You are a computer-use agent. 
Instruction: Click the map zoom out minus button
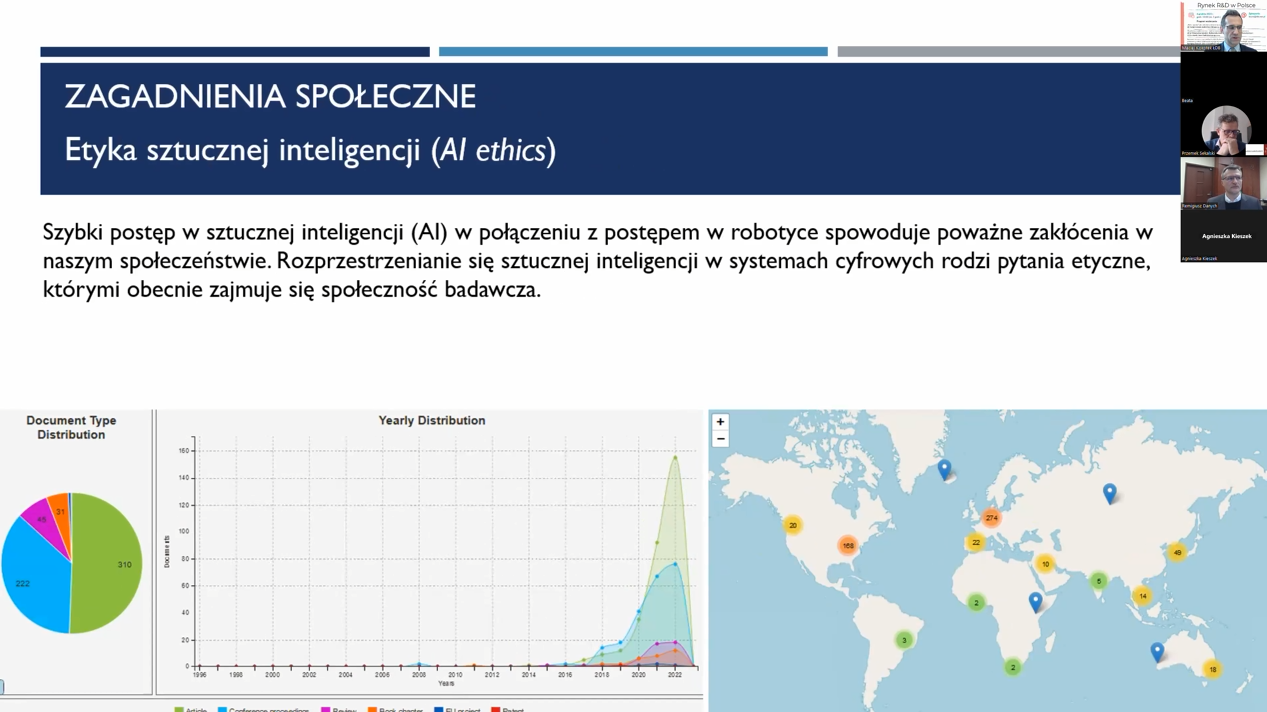coord(720,439)
